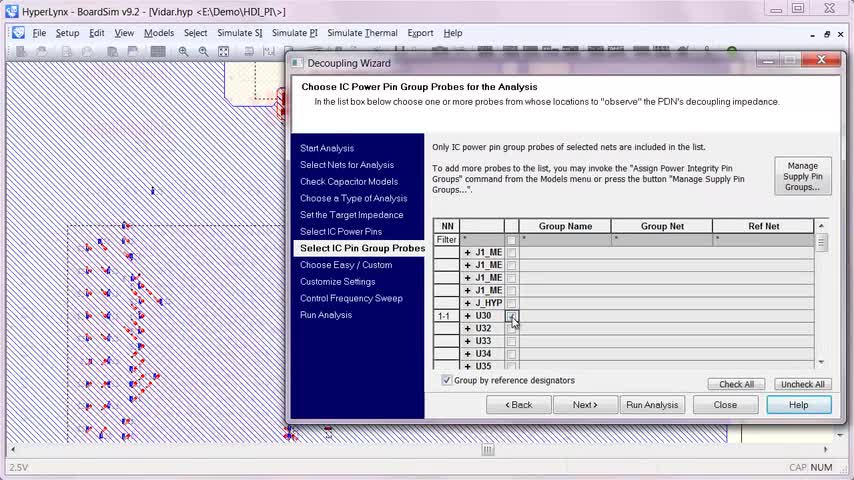Open the Select menu
Screen dimensions: 854x480
(x=196, y=33)
